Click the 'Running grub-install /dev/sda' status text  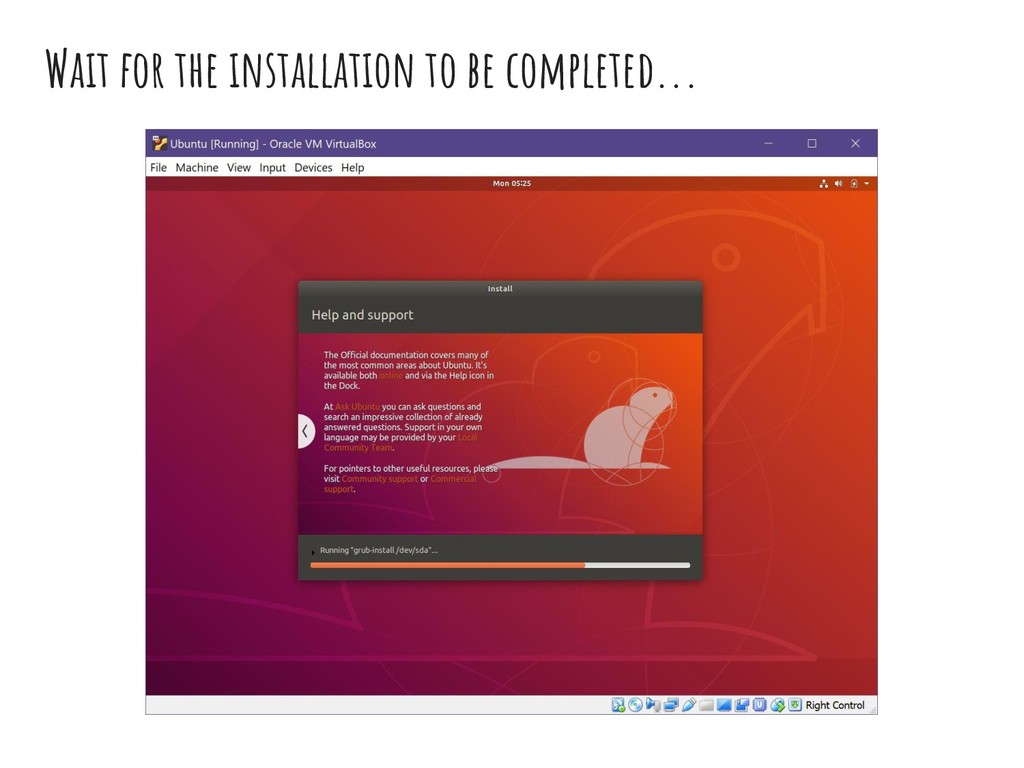(x=379, y=551)
